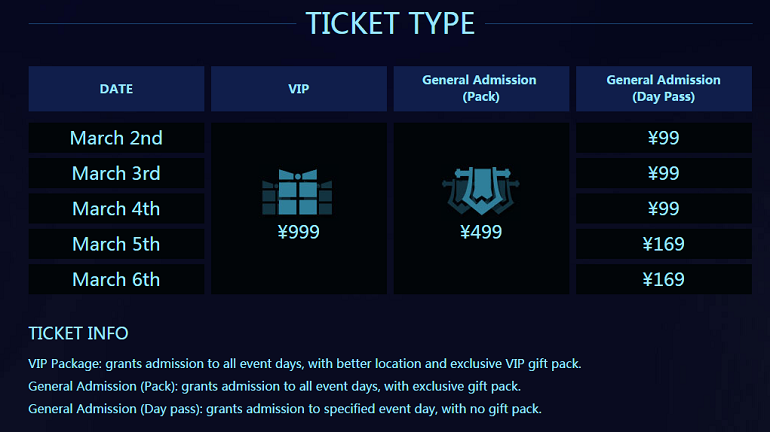Pick the ¥99 day pass for March 2nd

664,138
